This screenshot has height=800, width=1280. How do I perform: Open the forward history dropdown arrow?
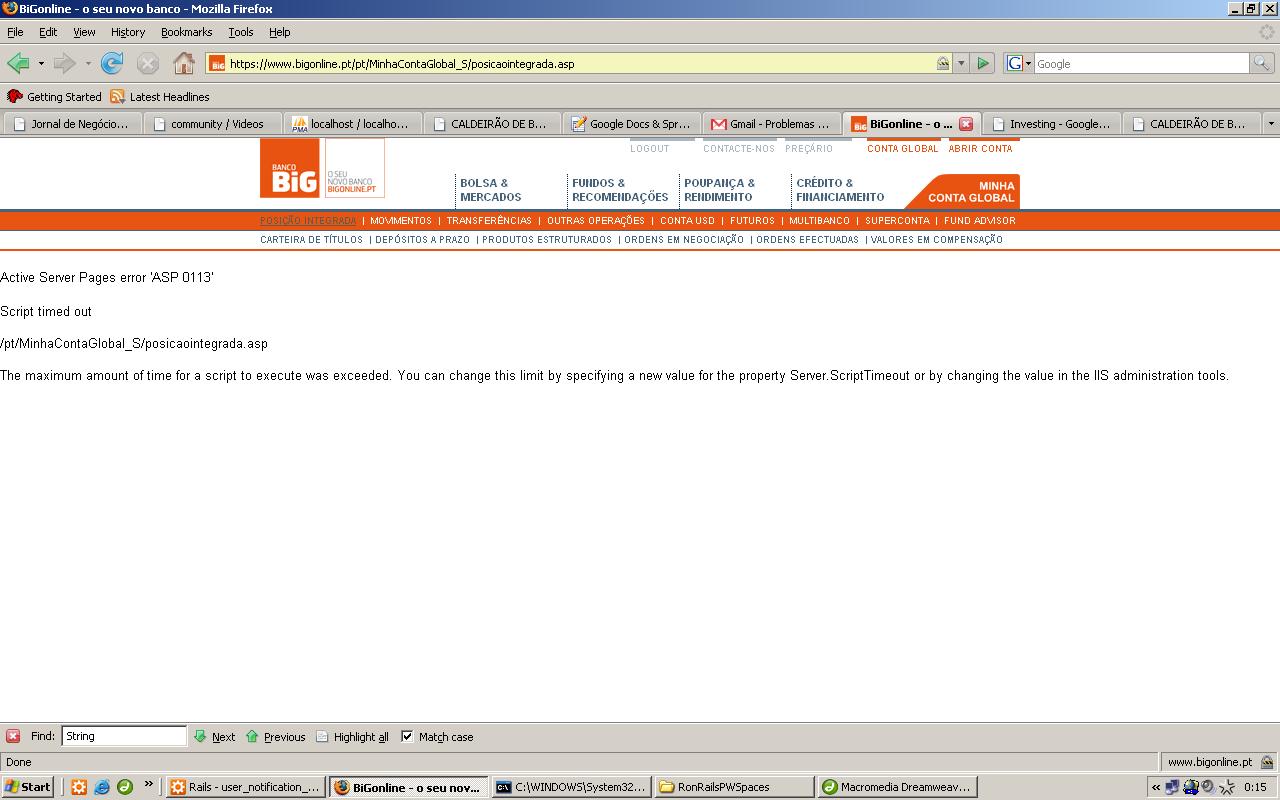pyautogui.click(x=88, y=63)
